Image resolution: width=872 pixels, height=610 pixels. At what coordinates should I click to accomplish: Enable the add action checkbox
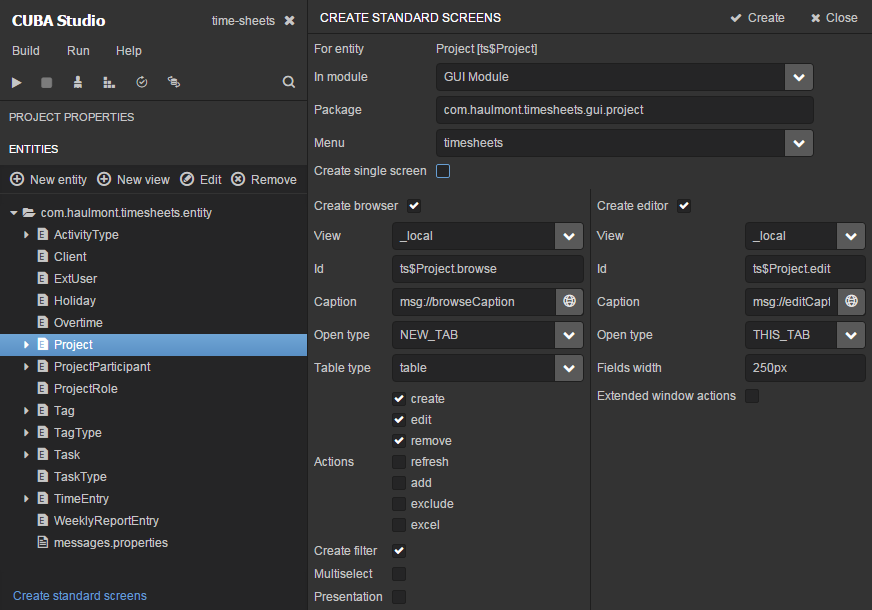click(x=399, y=483)
